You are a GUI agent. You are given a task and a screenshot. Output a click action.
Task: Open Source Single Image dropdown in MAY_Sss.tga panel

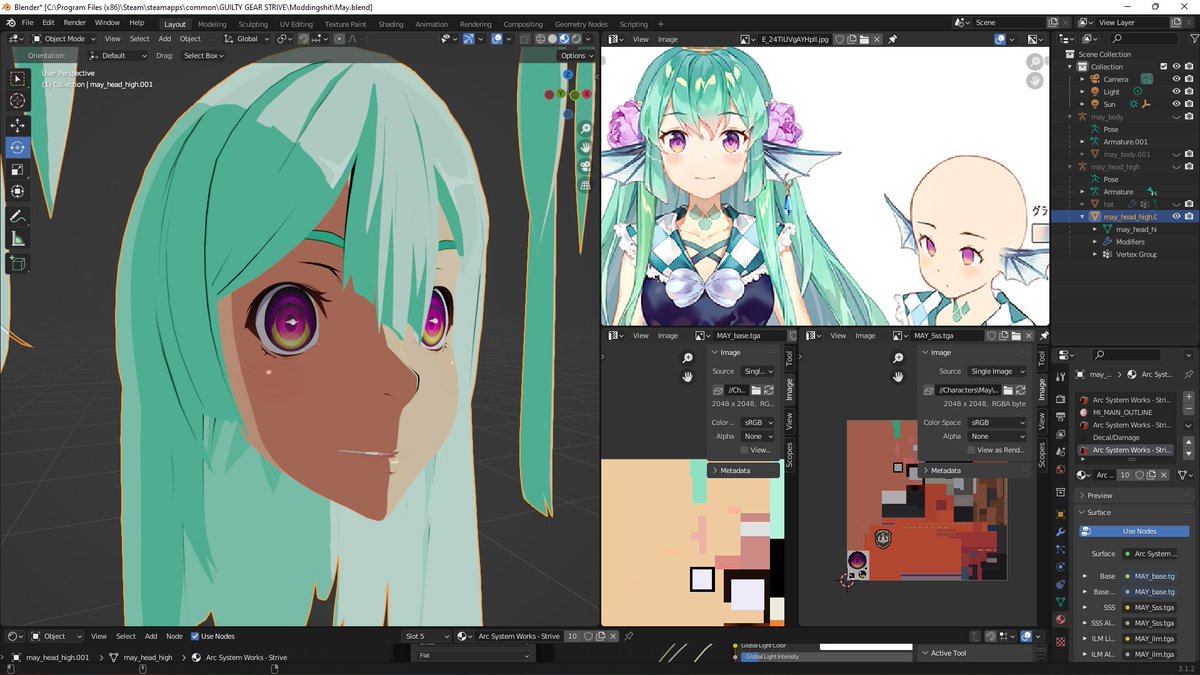[x=997, y=371]
